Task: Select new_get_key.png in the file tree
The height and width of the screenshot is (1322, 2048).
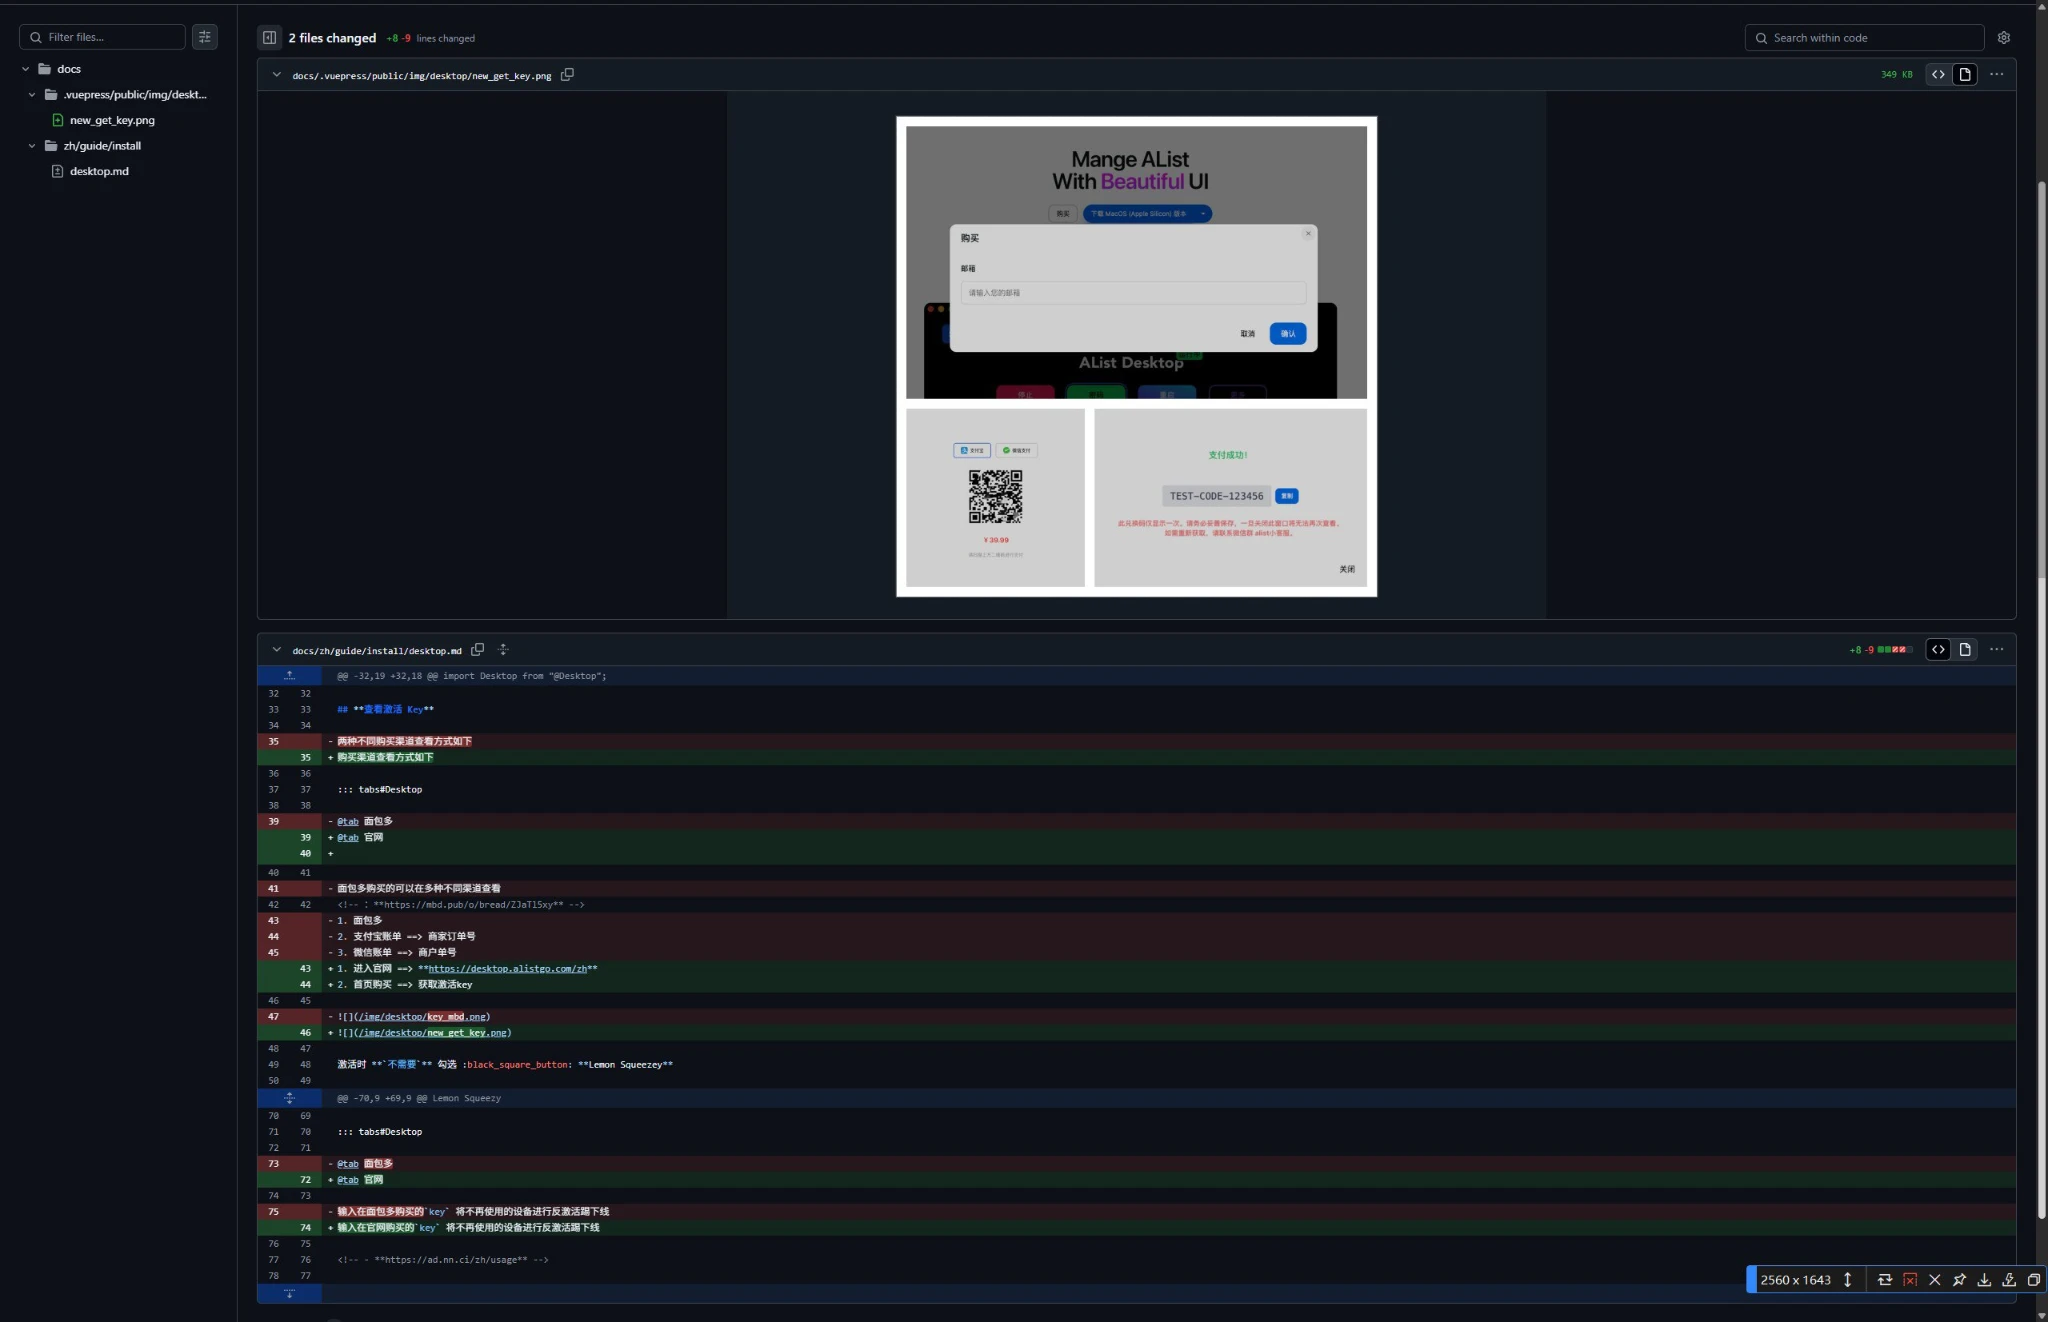Action: [112, 120]
